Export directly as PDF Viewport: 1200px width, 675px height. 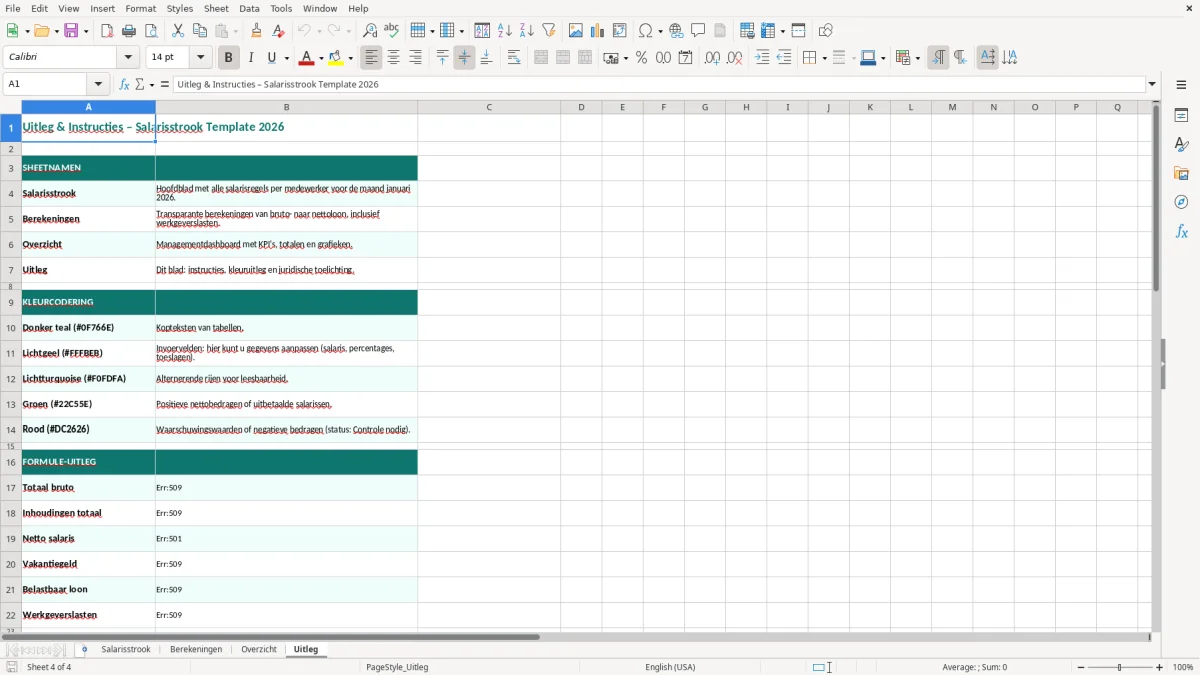pos(107,31)
